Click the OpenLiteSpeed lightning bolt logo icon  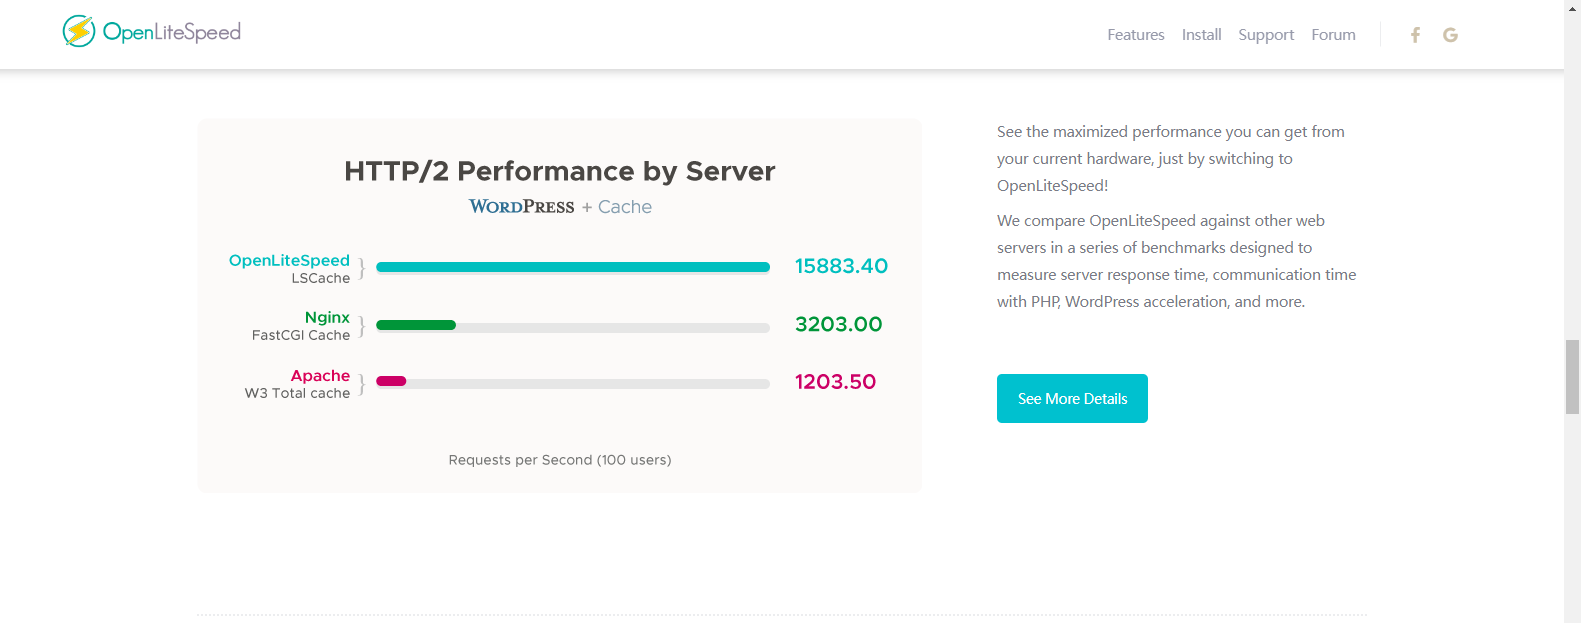coord(79,31)
